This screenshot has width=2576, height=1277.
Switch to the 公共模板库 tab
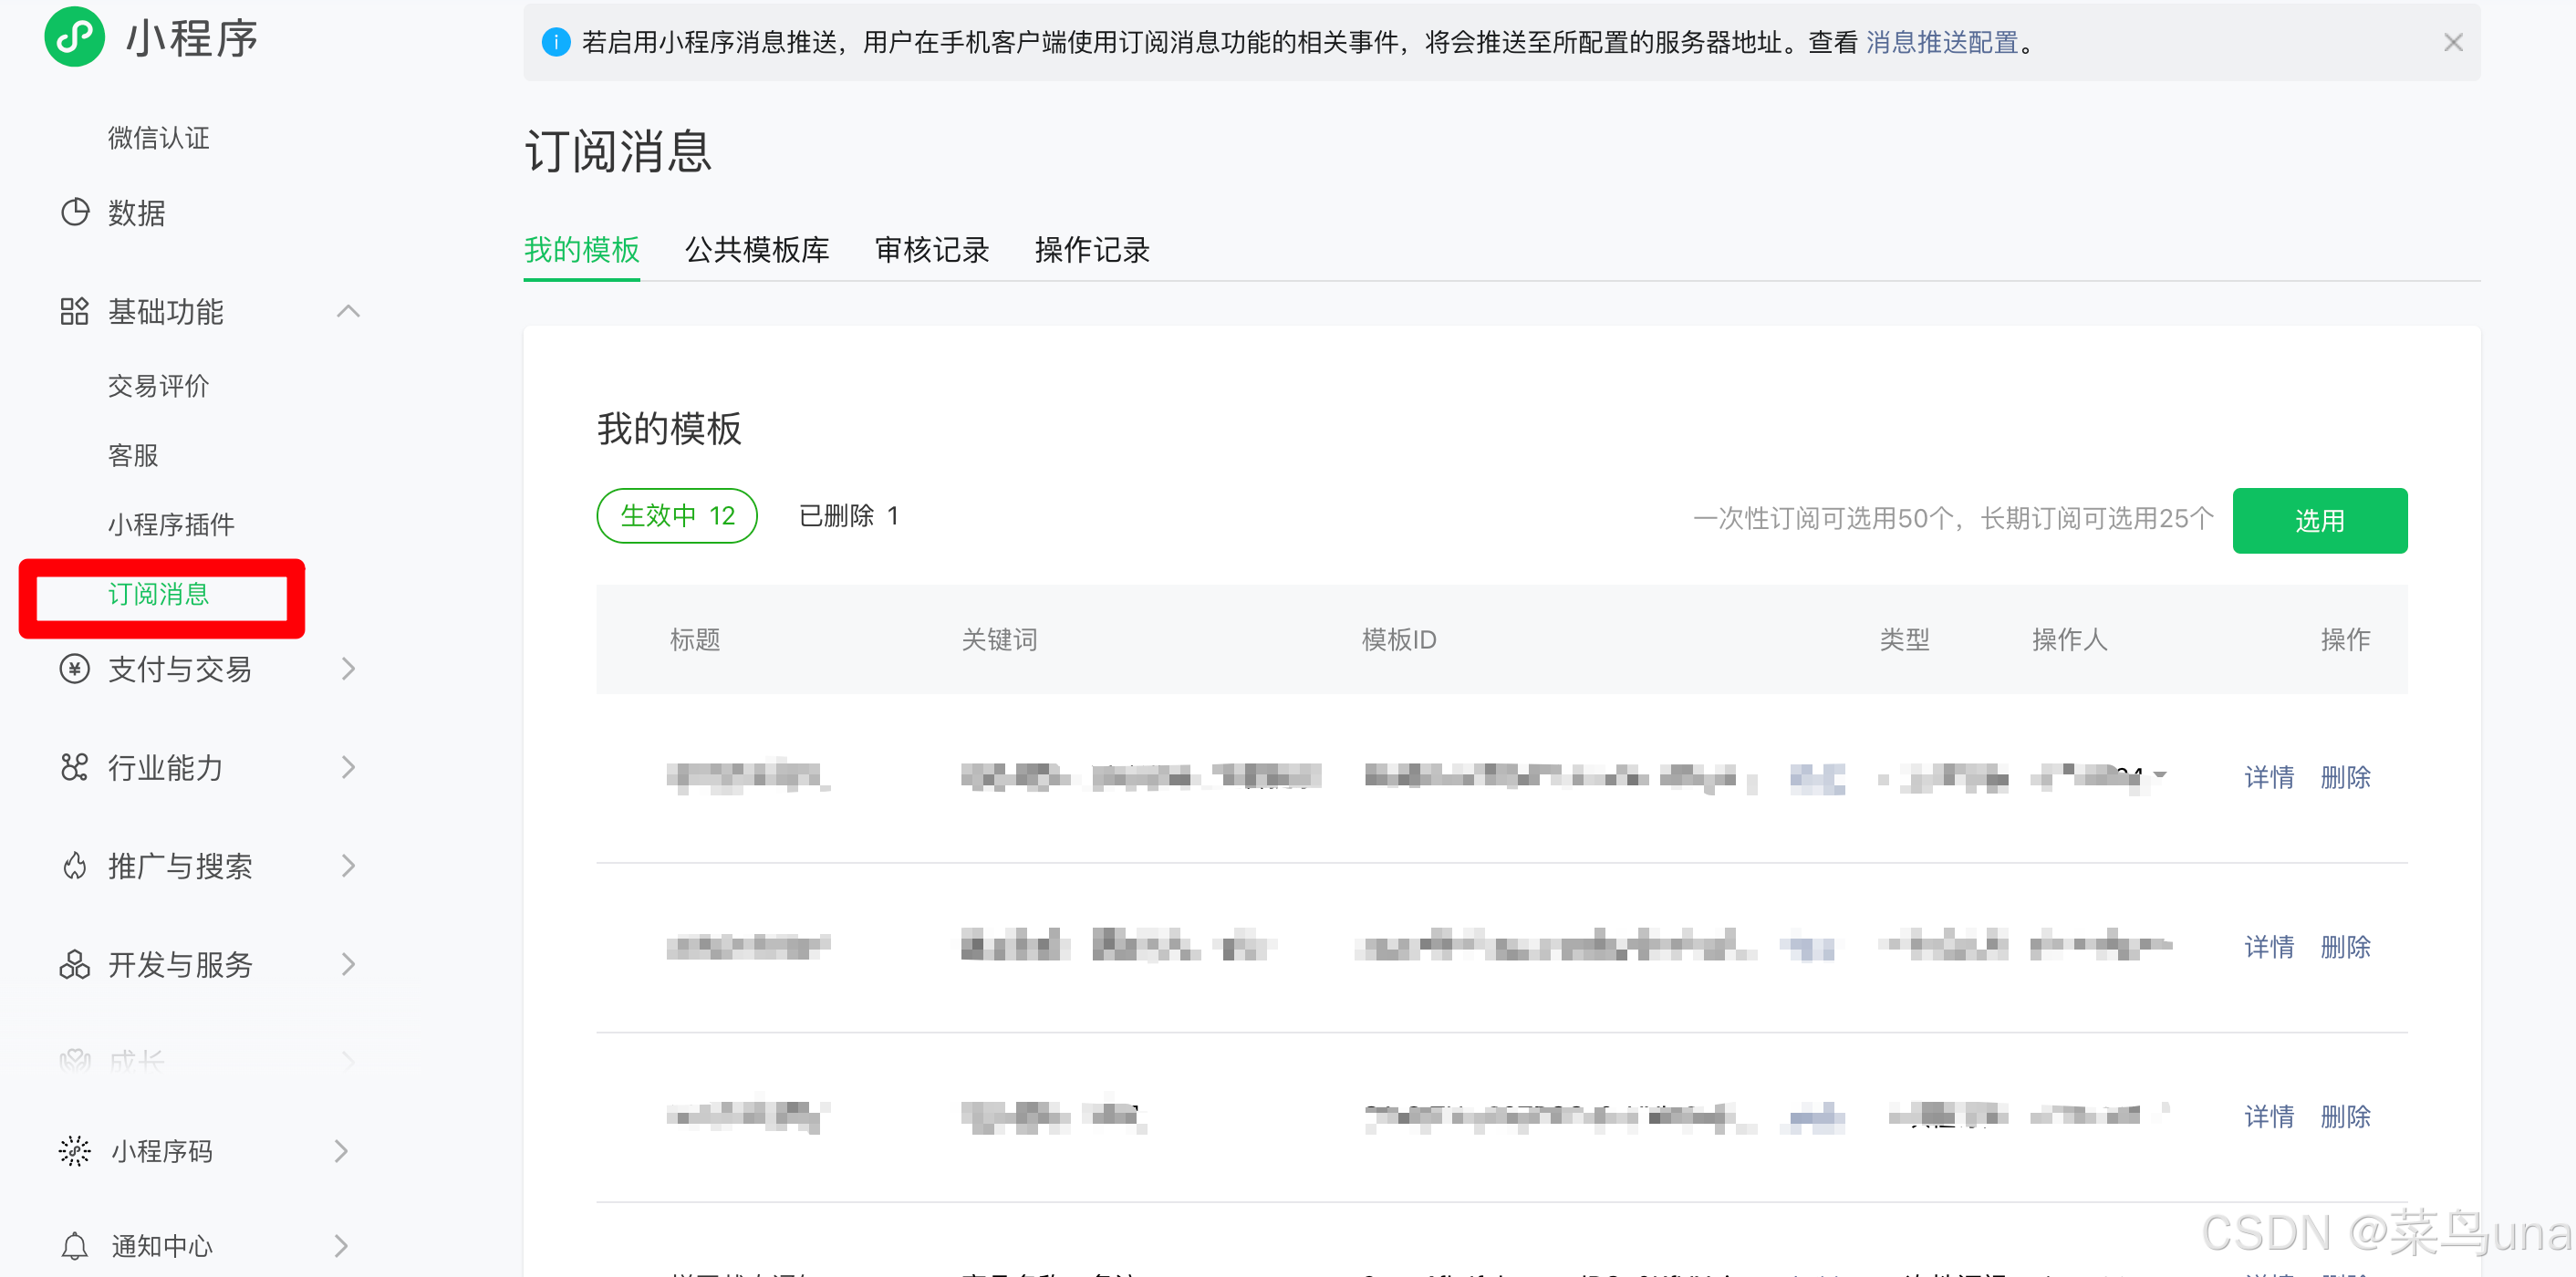point(757,250)
